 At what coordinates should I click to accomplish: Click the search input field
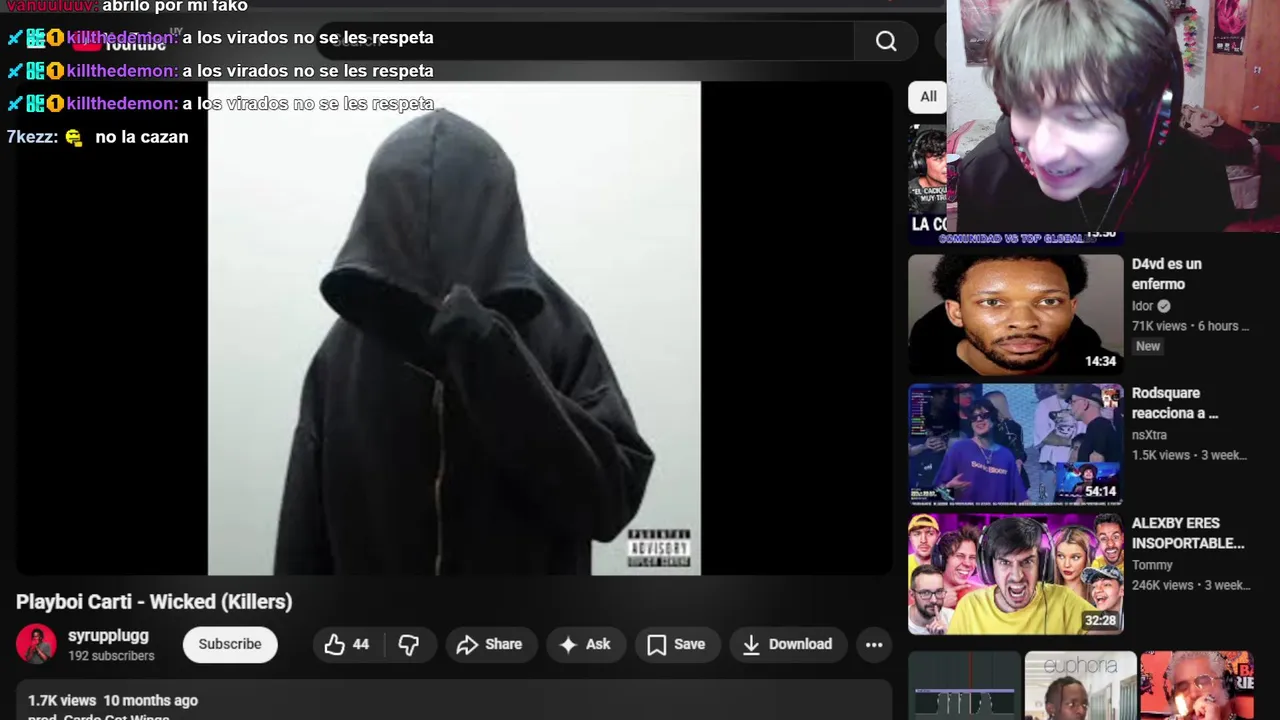(x=585, y=41)
